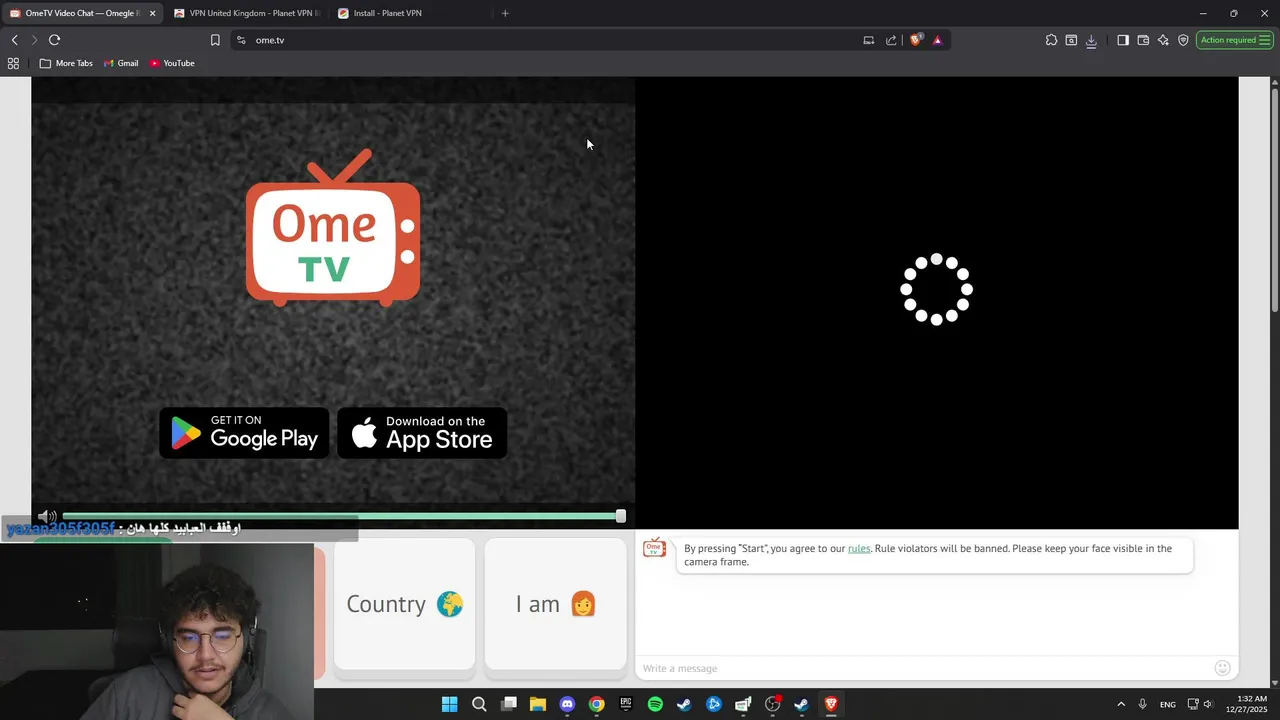Open a new browser tab
The image size is (1280, 720).
coord(505,13)
